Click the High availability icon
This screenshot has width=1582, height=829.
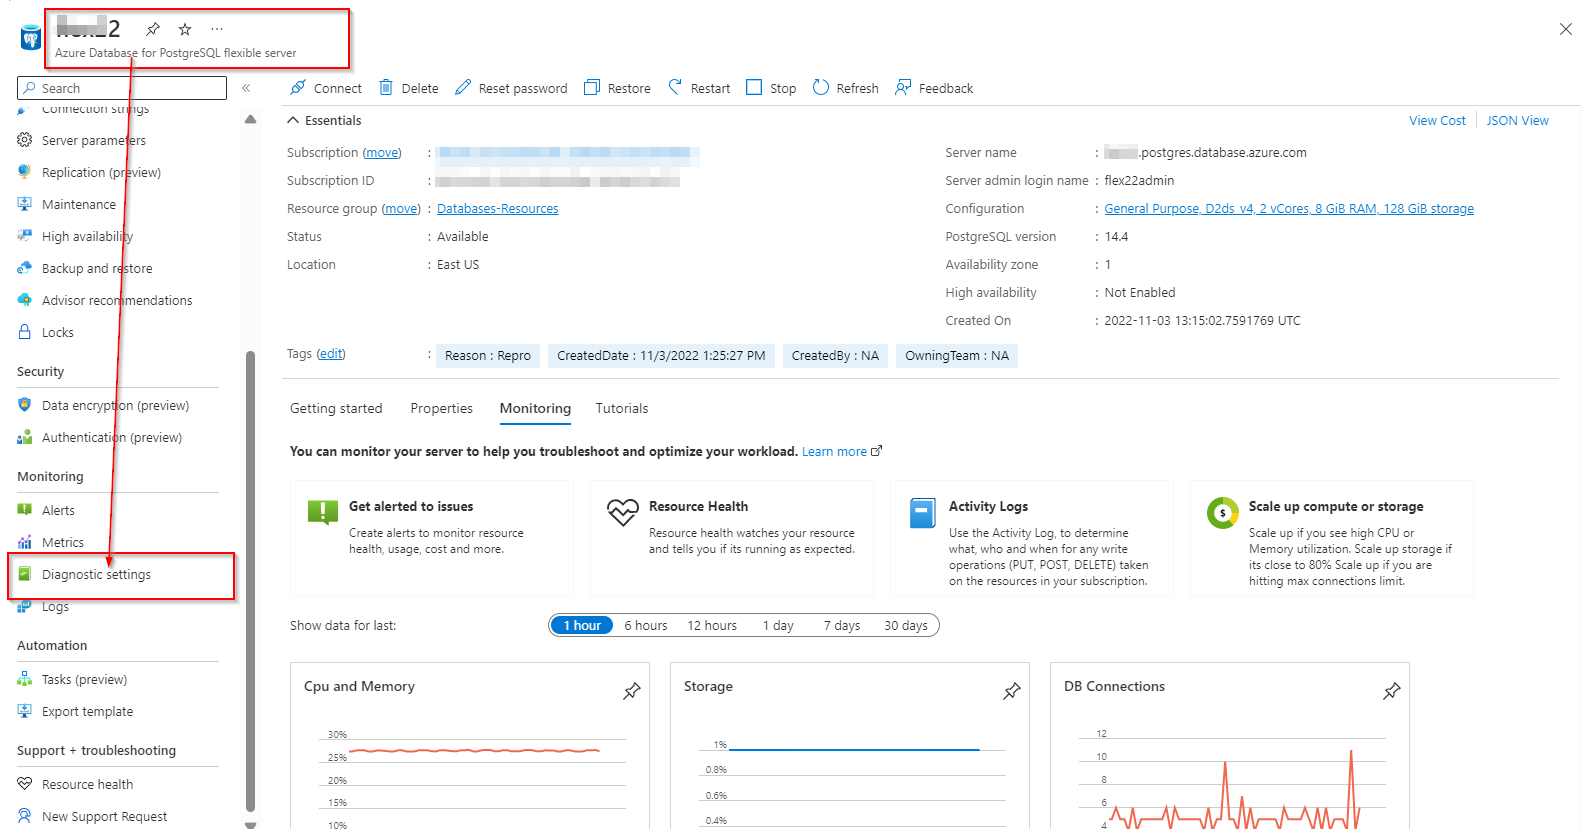point(25,236)
